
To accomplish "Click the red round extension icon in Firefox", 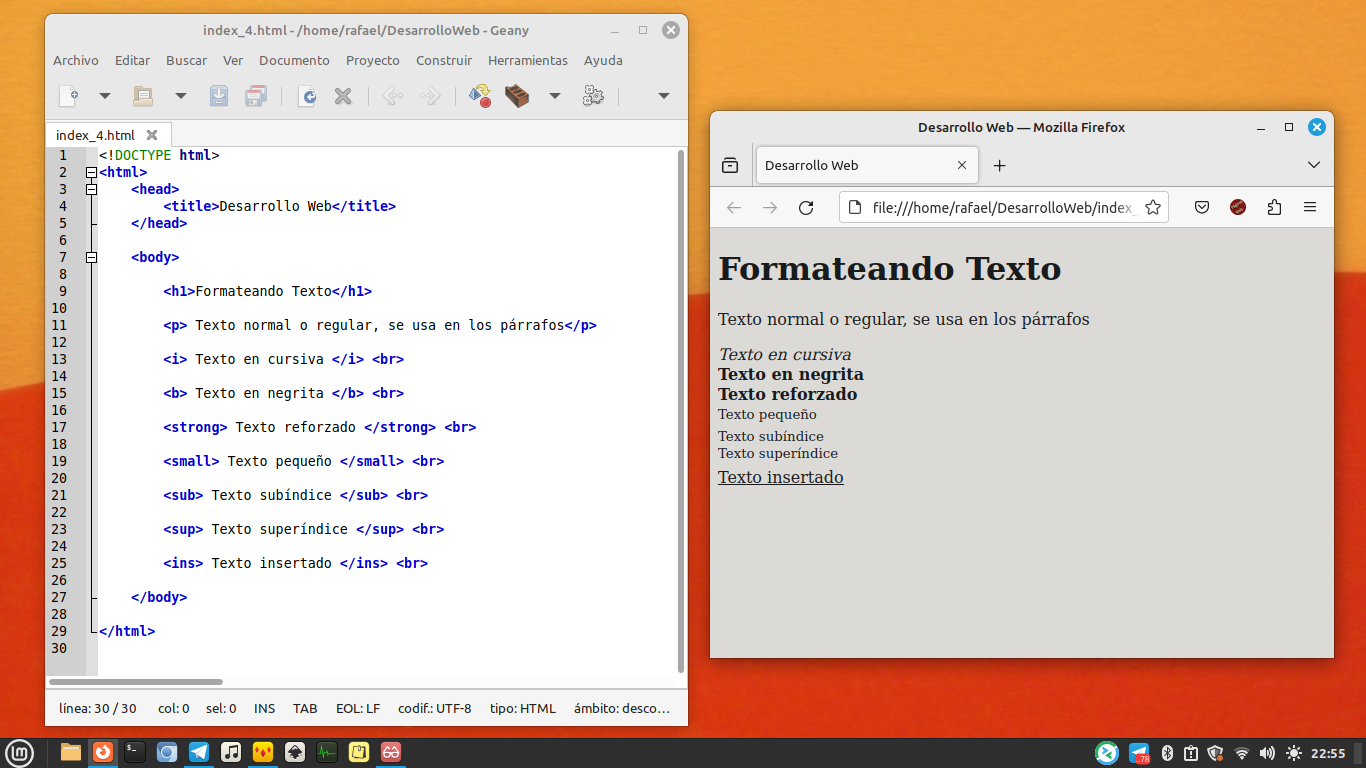I will point(1238,207).
